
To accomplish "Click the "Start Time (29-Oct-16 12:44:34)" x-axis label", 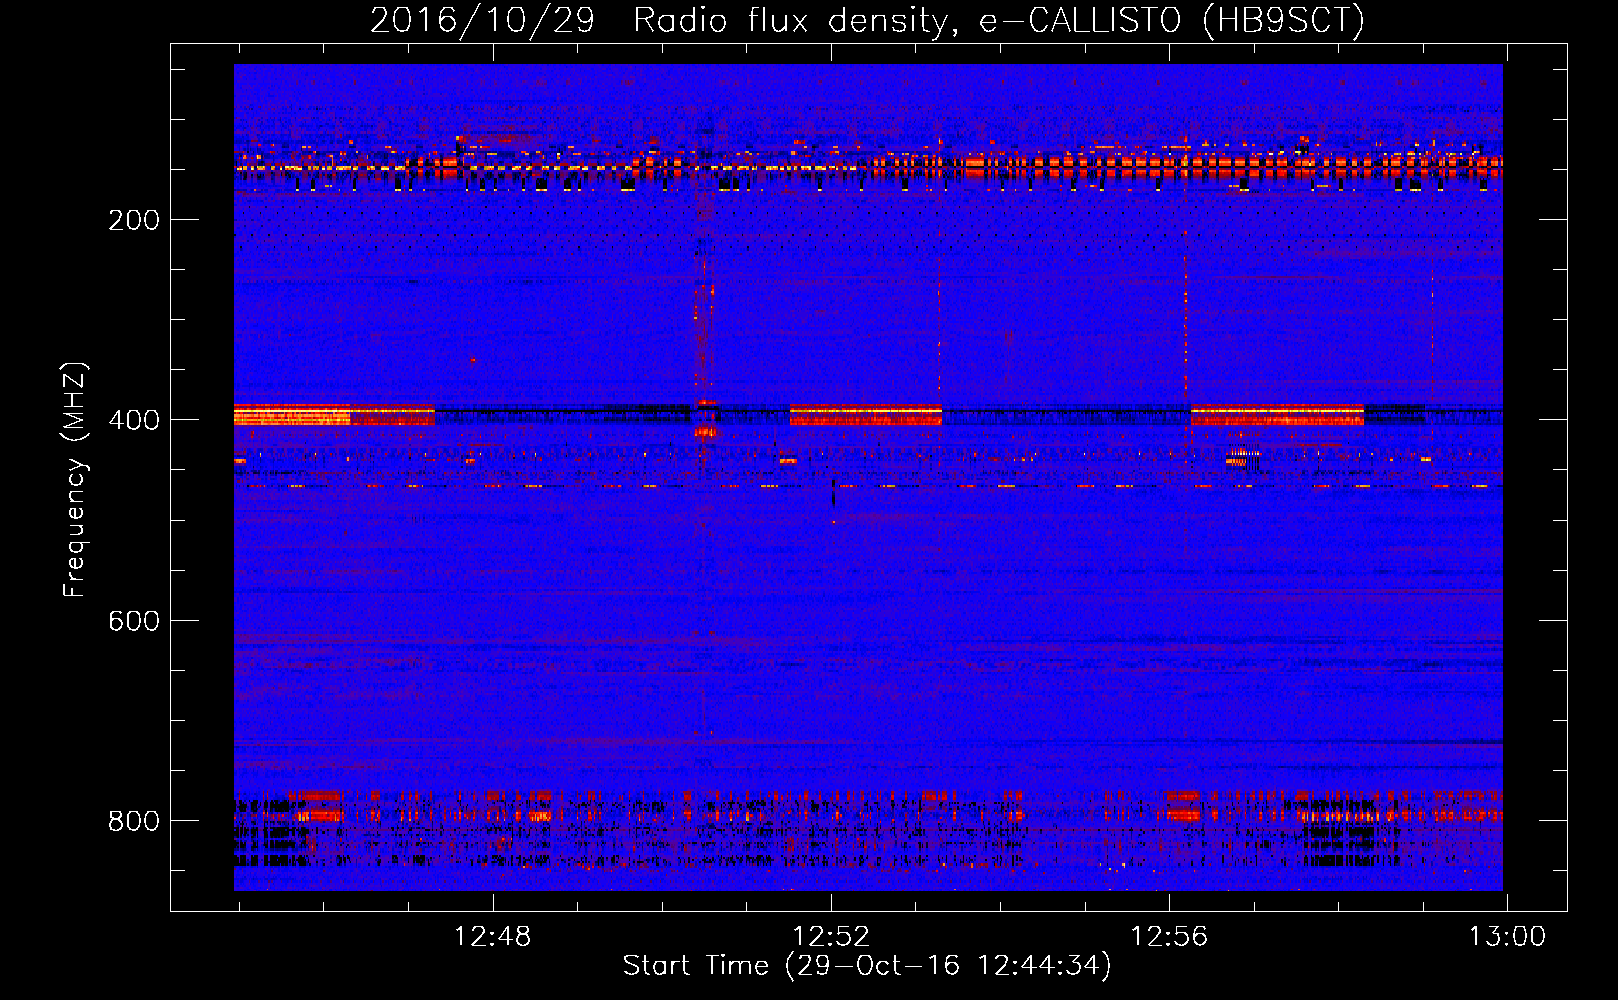I will pyautogui.click(x=867, y=966).
